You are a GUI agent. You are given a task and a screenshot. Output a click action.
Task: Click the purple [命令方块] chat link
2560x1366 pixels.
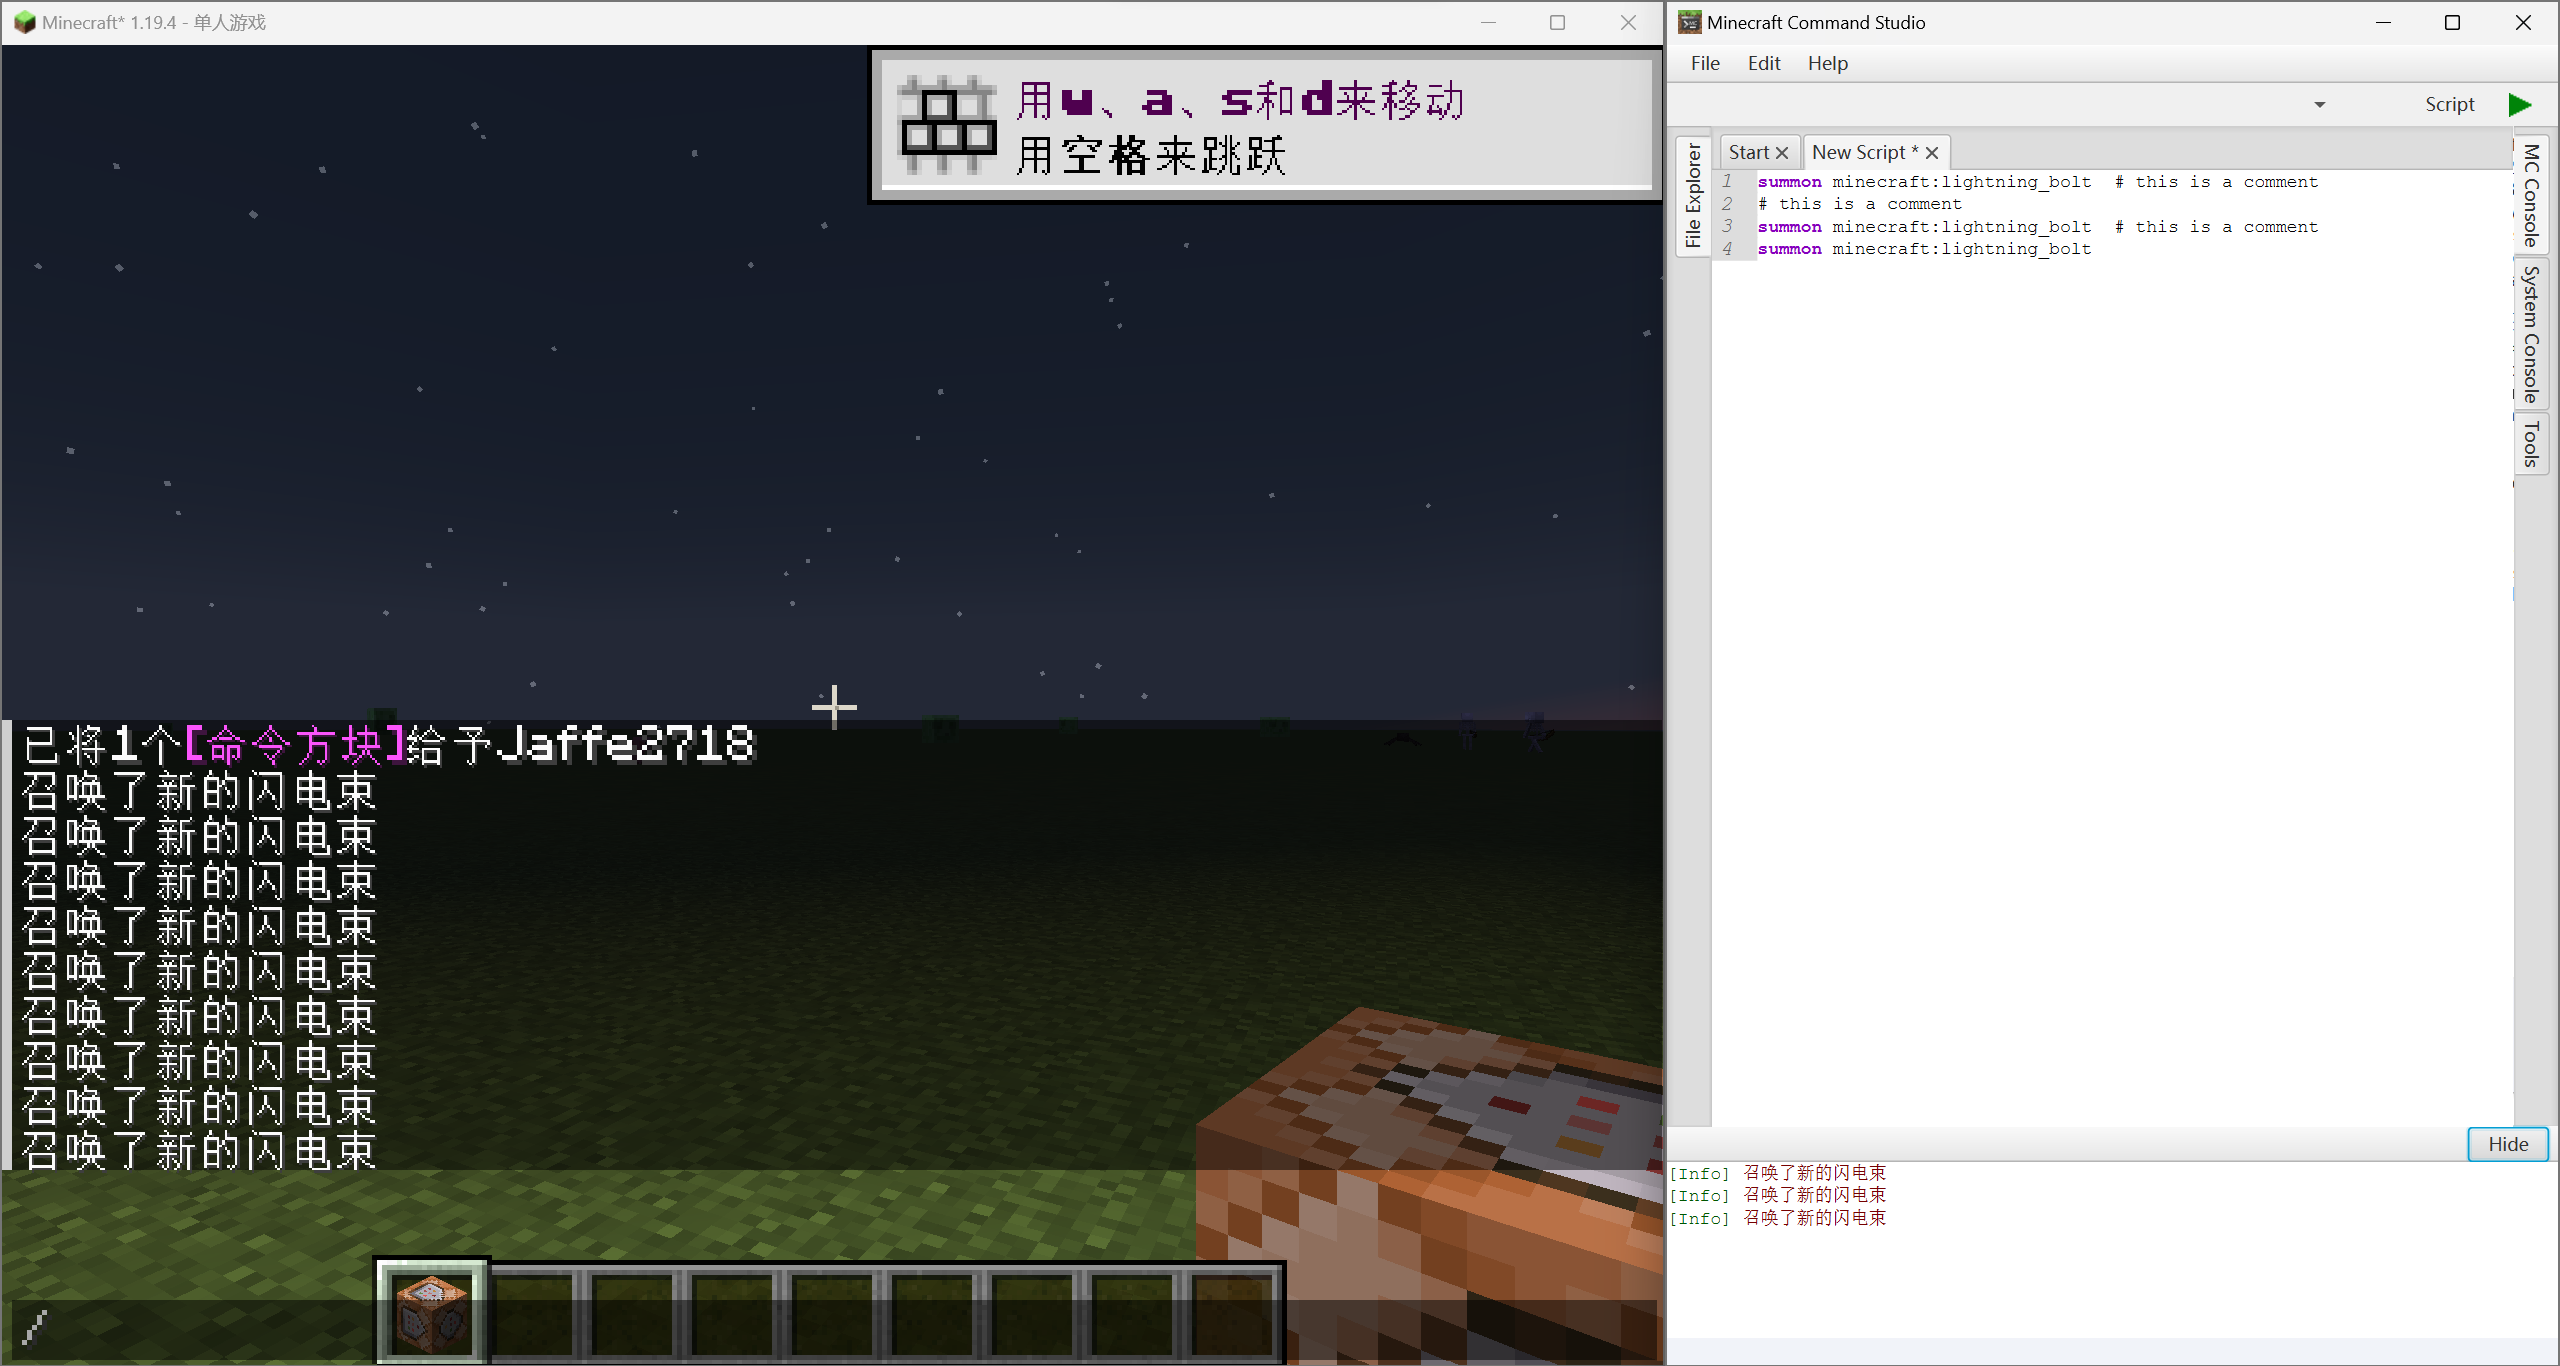click(295, 745)
